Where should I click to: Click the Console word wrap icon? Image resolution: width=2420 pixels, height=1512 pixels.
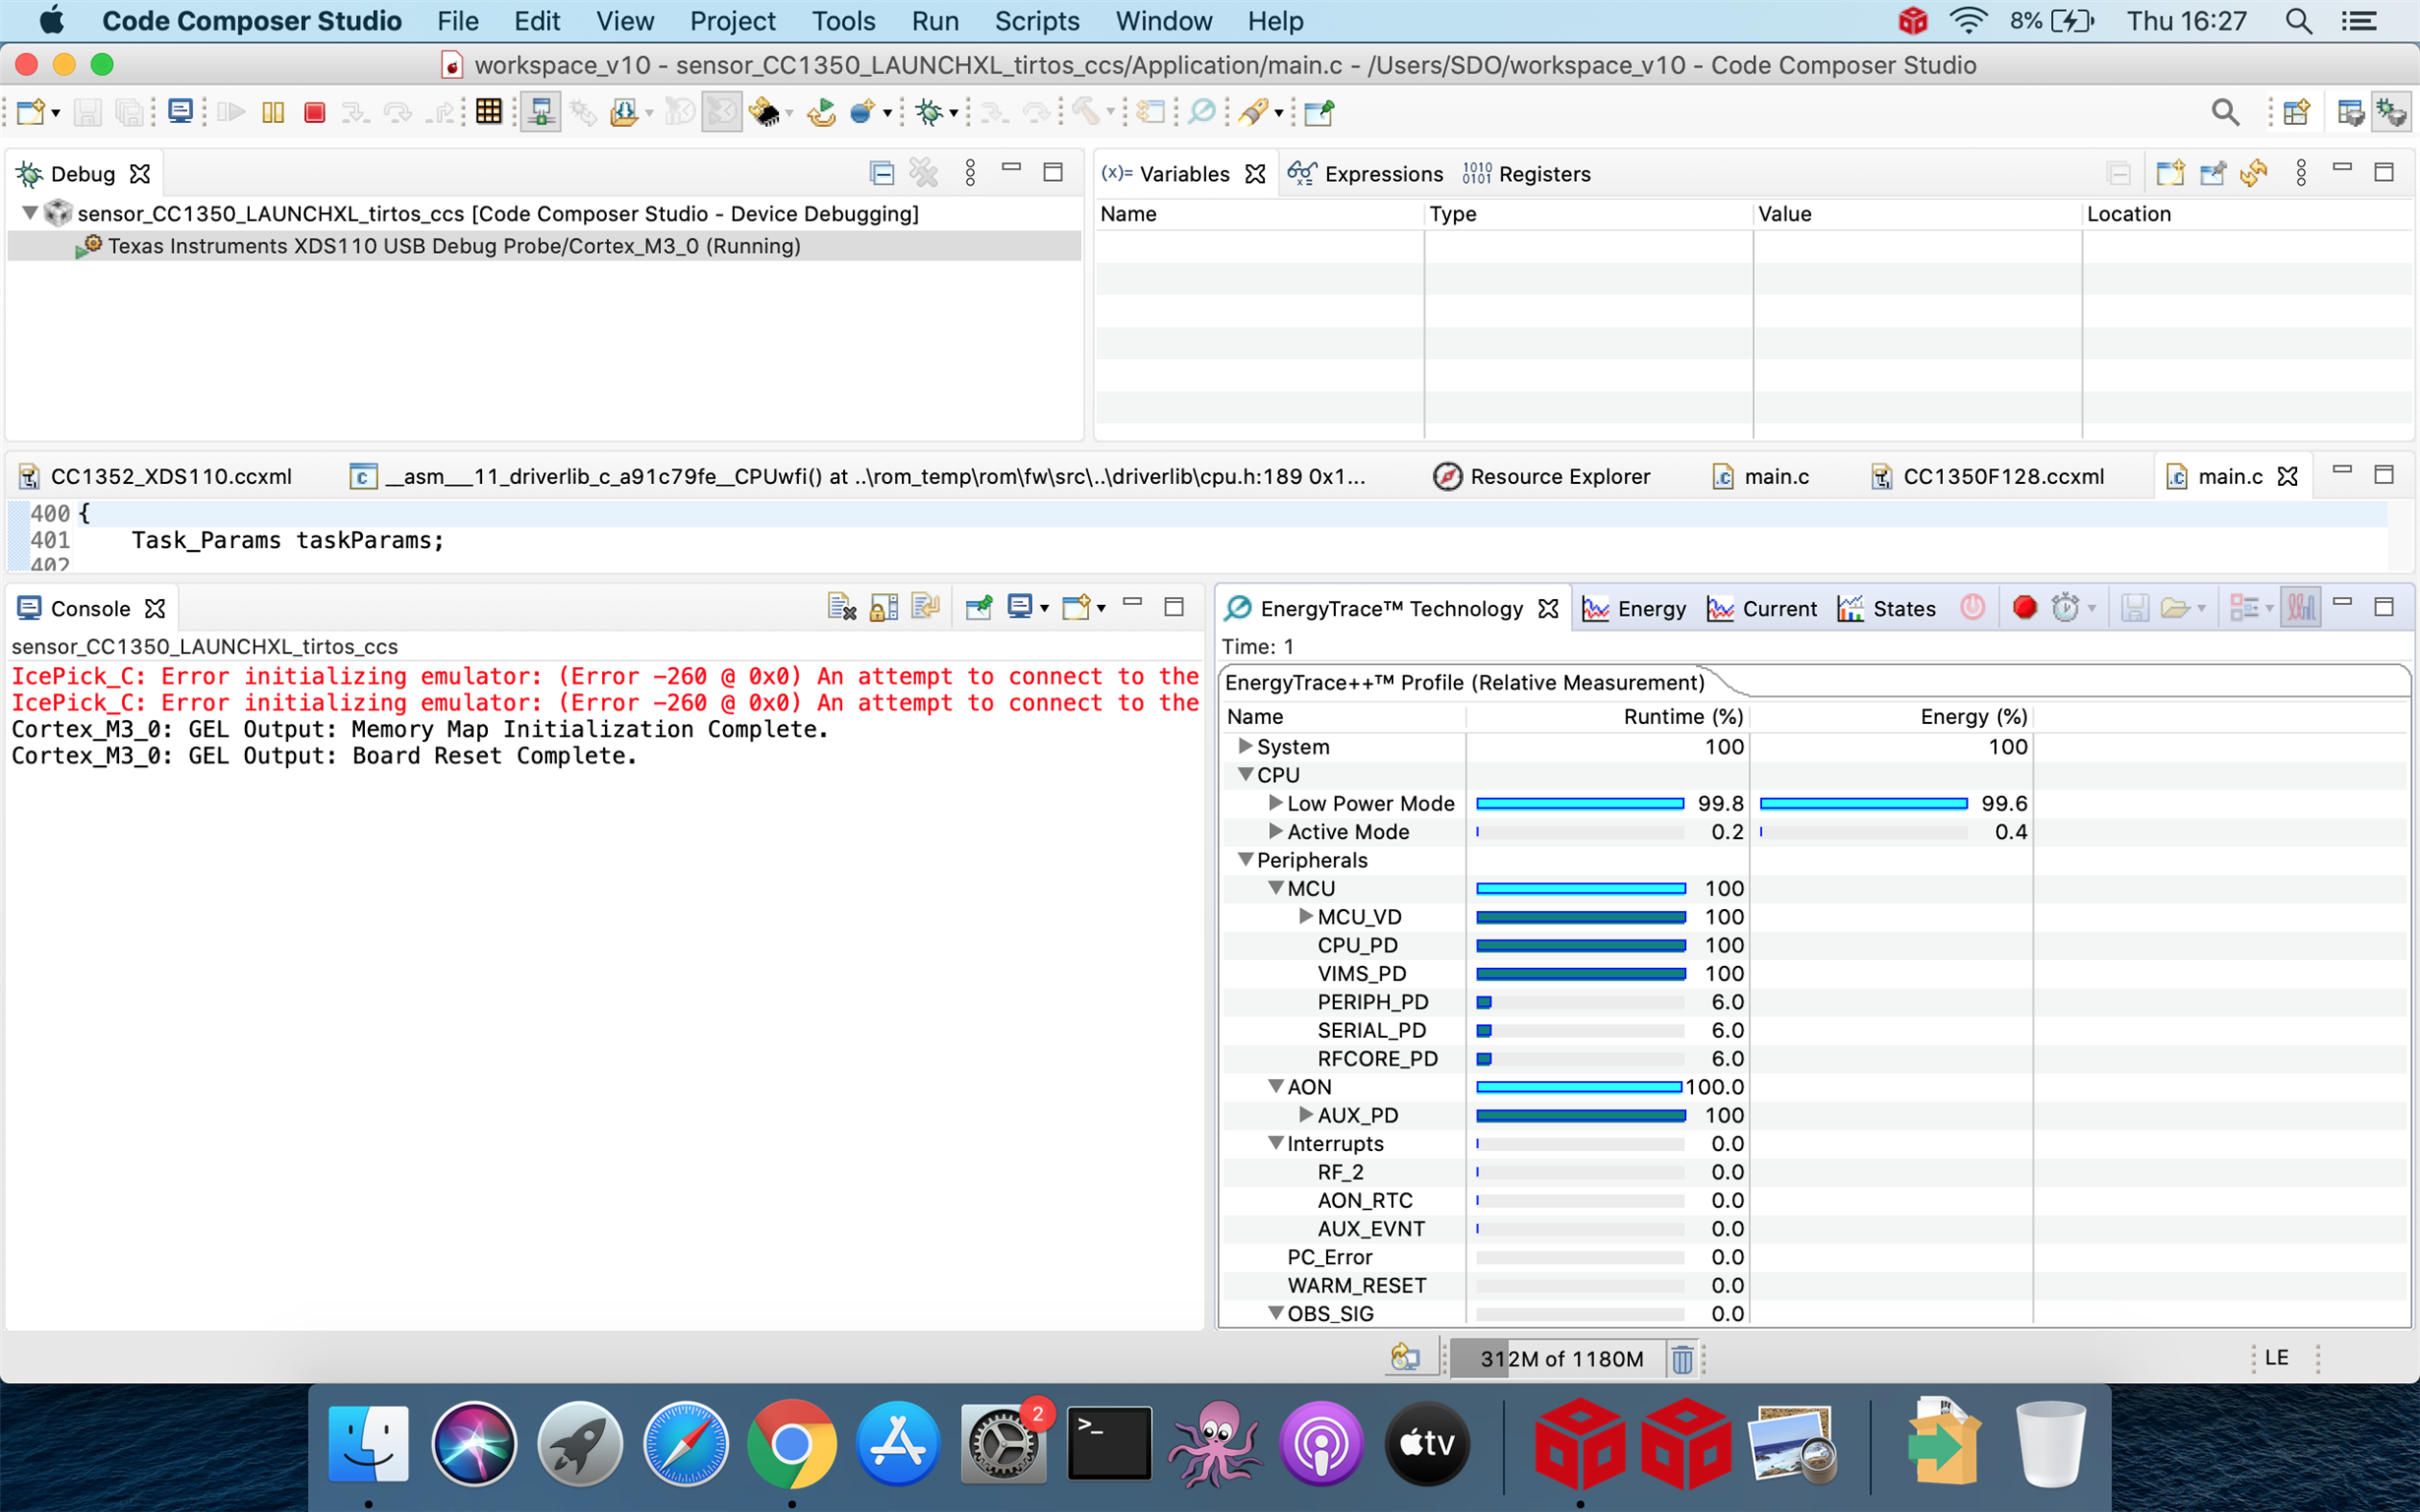(x=926, y=607)
